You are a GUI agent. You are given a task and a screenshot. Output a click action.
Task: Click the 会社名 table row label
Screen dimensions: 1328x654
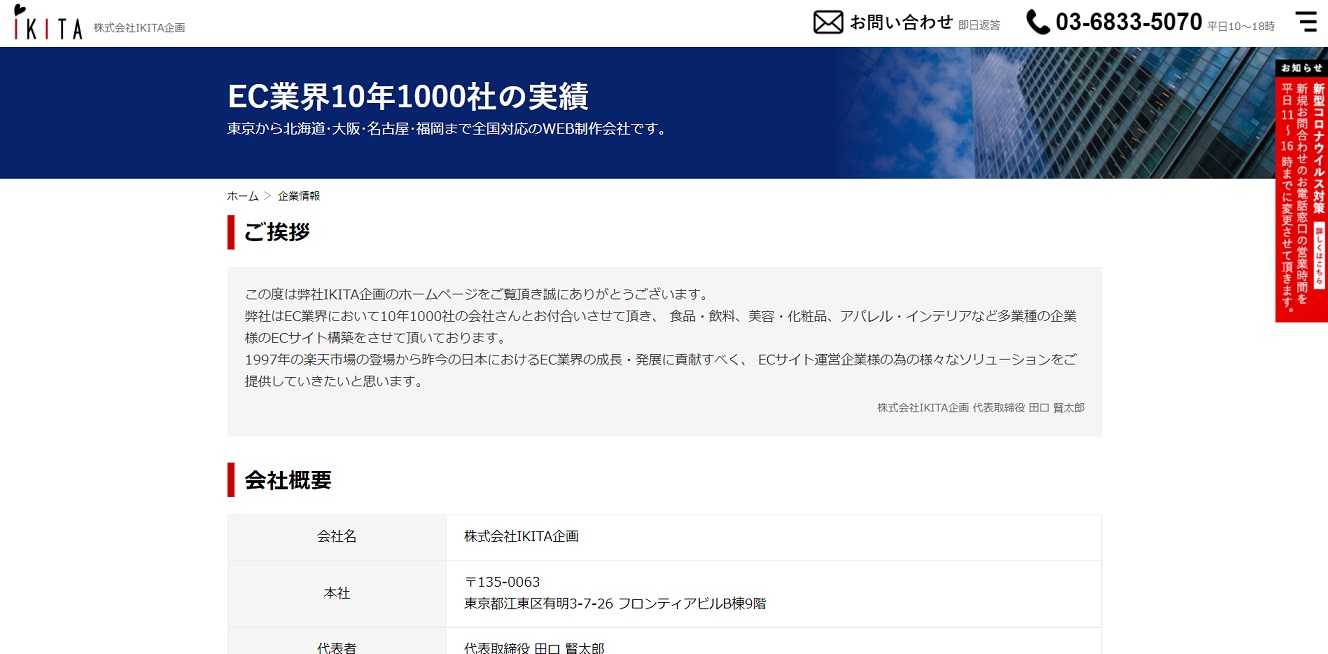pyautogui.click(x=337, y=537)
